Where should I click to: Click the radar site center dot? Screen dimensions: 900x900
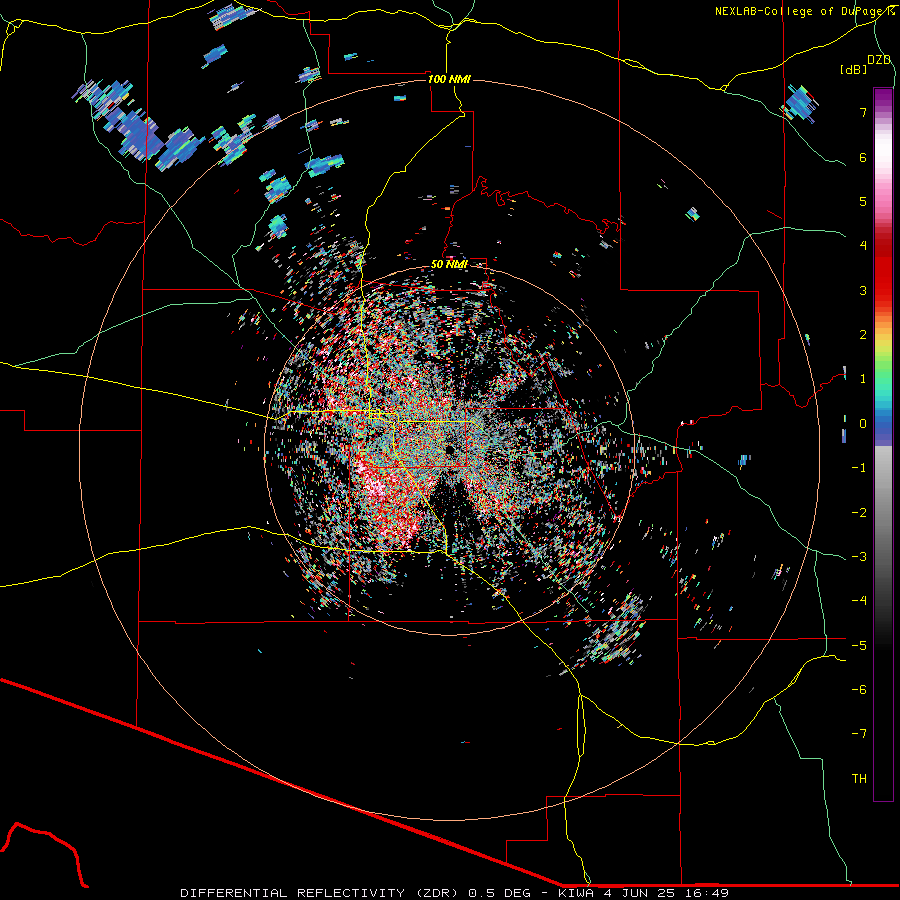[x=449, y=449]
